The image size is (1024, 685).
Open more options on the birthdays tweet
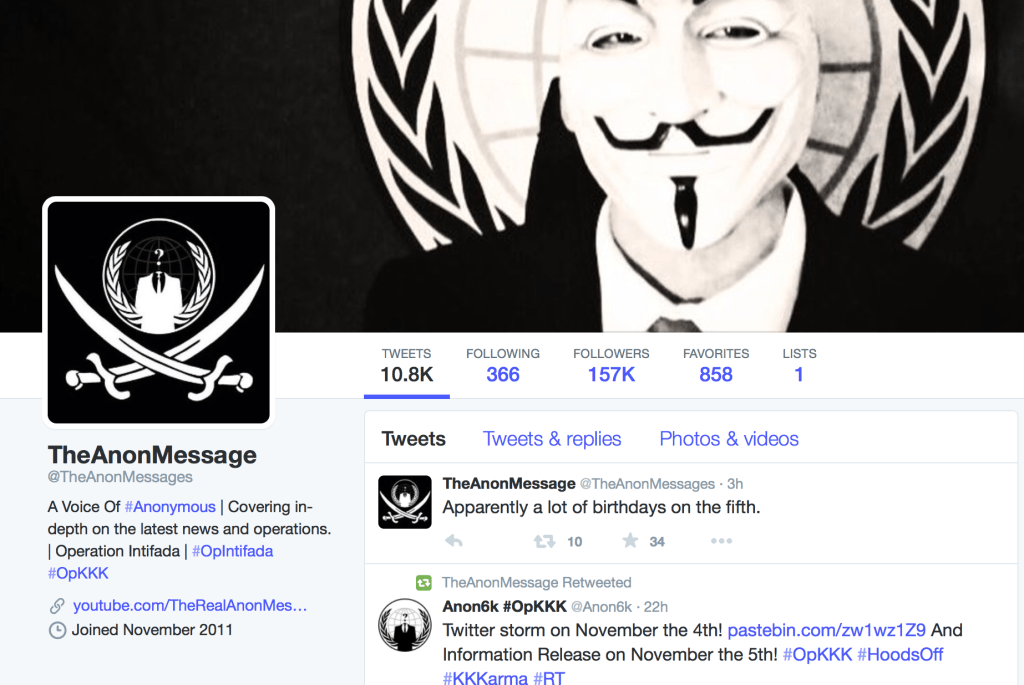721,541
